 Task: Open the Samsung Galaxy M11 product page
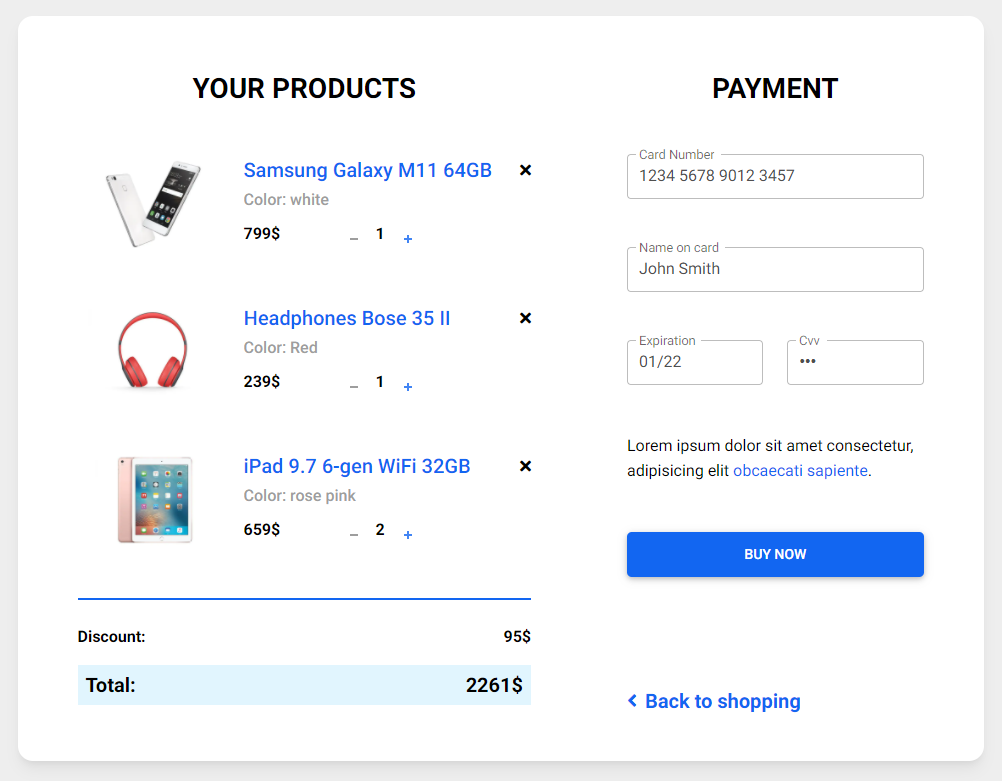pyautogui.click(x=367, y=170)
